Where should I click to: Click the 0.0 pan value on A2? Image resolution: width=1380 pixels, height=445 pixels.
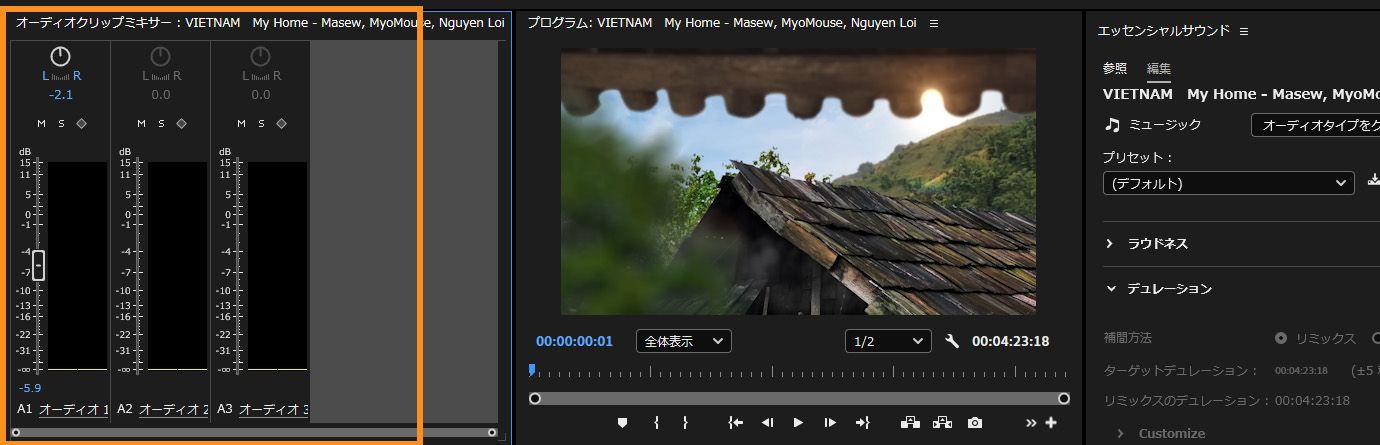161,95
